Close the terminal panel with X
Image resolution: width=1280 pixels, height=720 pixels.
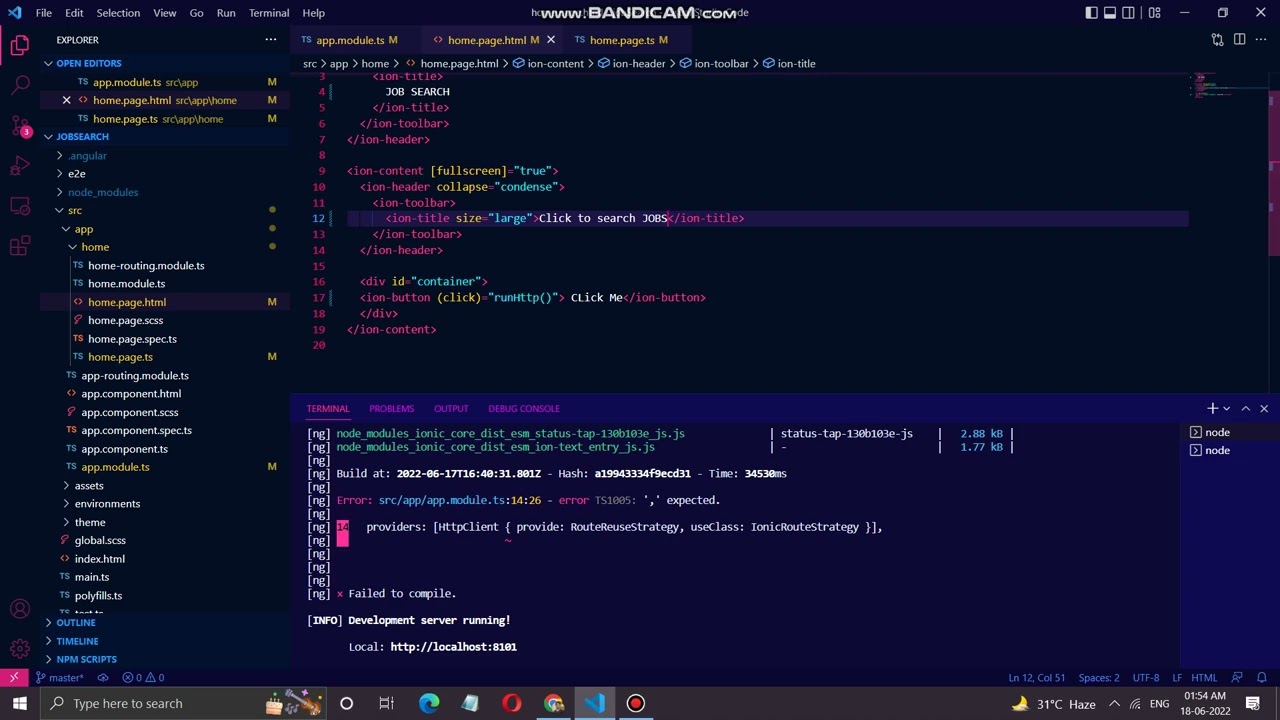[x=1264, y=408]
